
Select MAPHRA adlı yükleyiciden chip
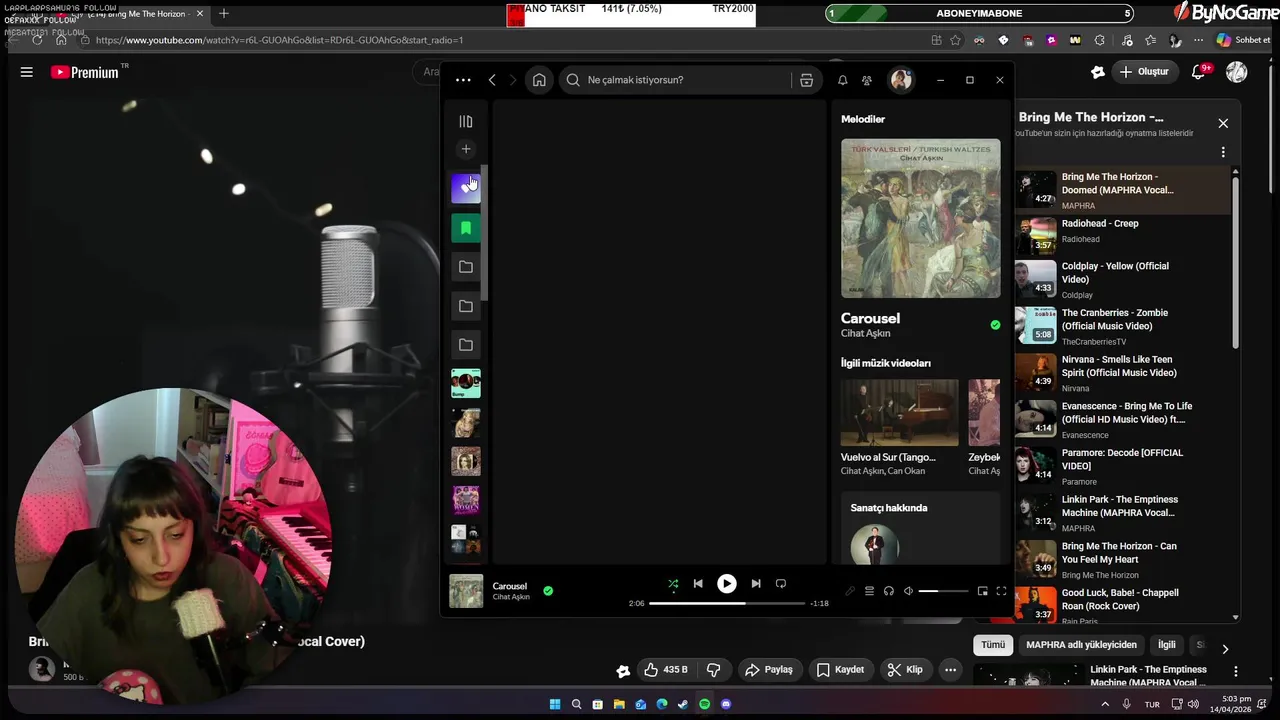tap(1081, 645)
